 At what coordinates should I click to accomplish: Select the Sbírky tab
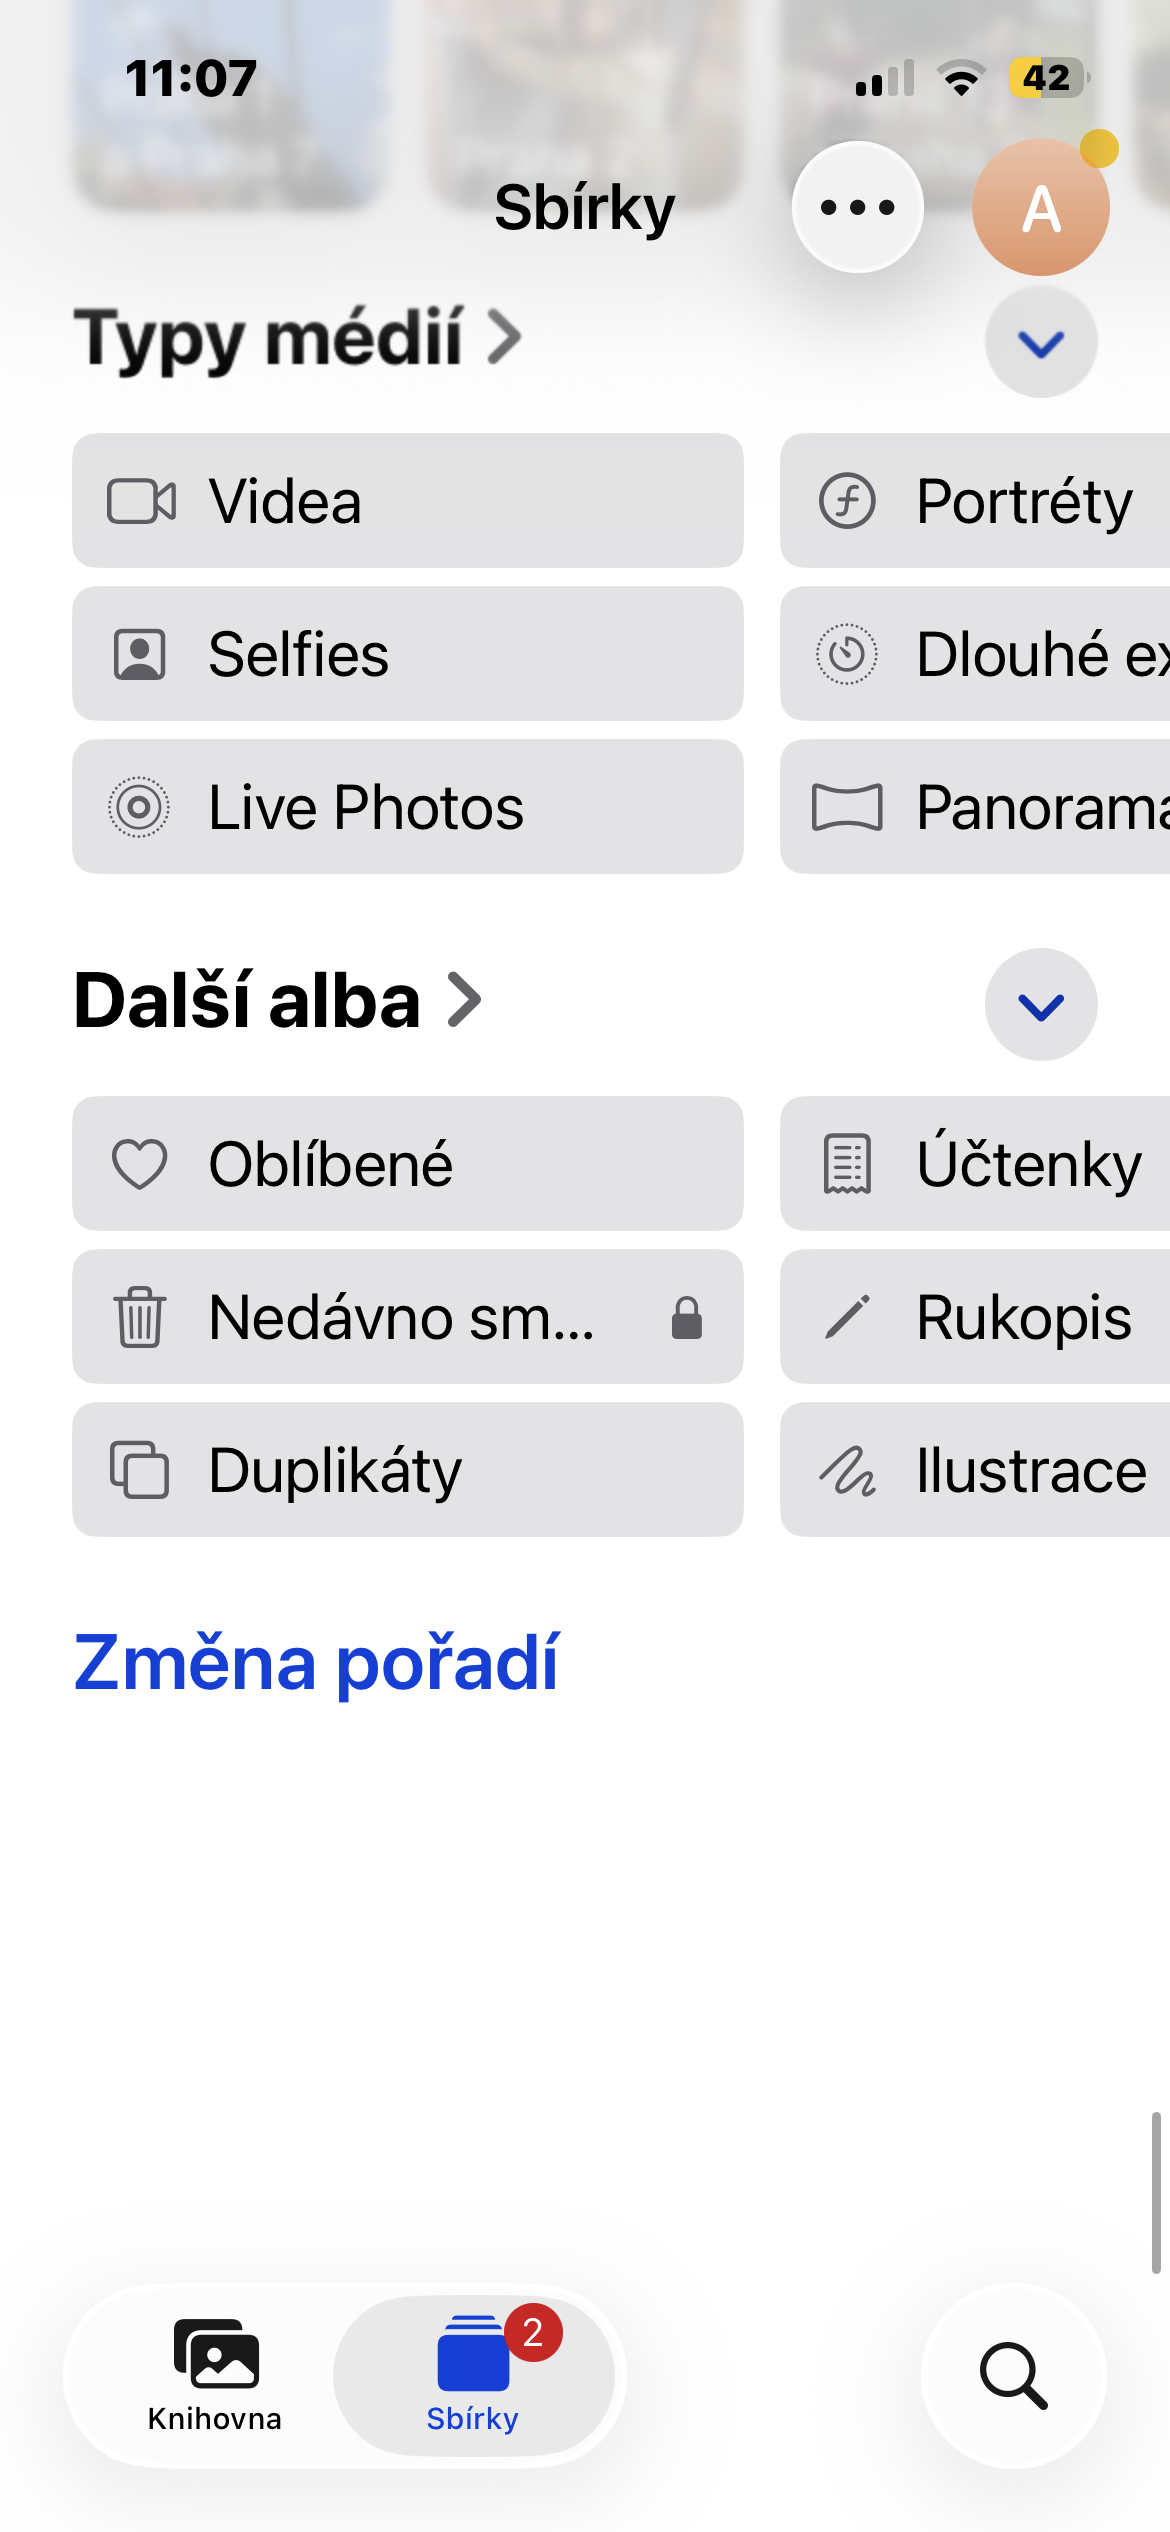[x=473, y=2375]
